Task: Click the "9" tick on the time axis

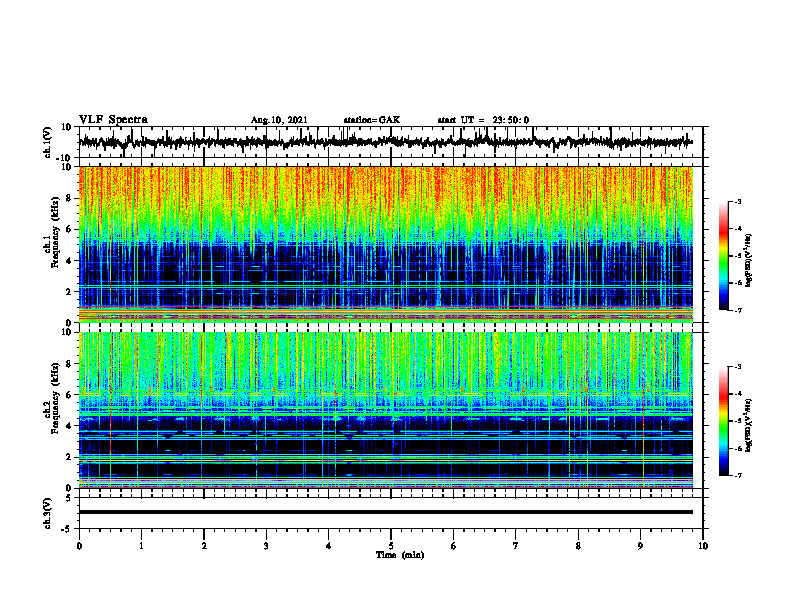Action: (x=640, y=546)
